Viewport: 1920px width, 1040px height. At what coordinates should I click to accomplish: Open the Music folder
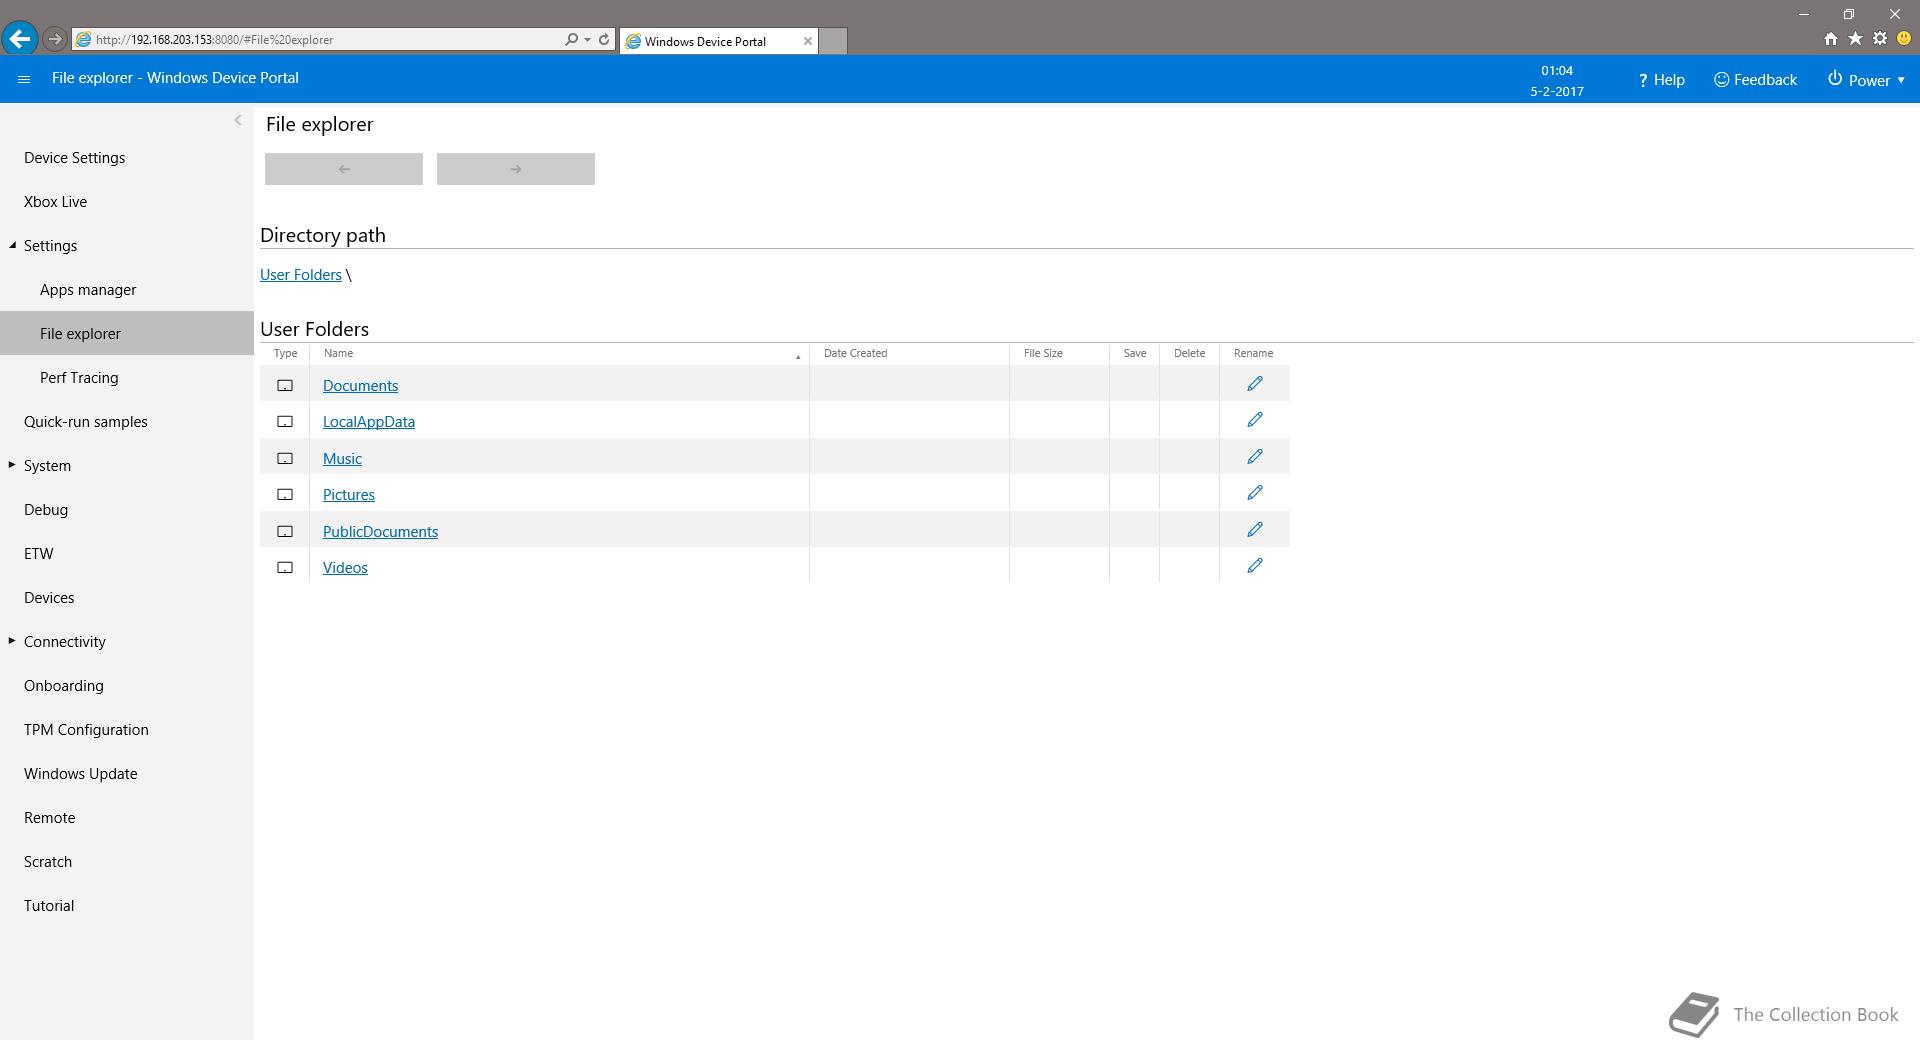pos(342,459)
